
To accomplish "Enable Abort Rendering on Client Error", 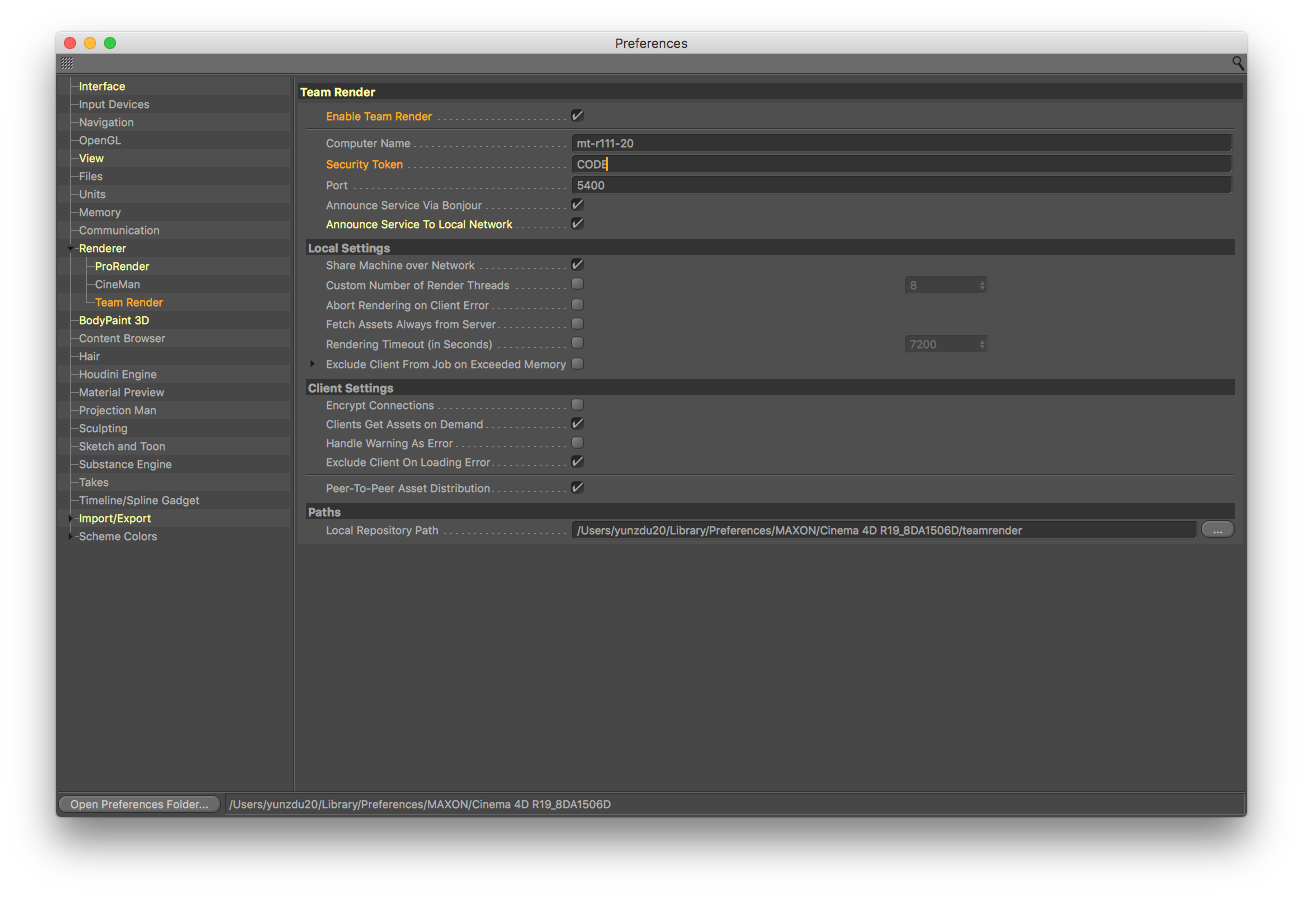I will point(577,305).
